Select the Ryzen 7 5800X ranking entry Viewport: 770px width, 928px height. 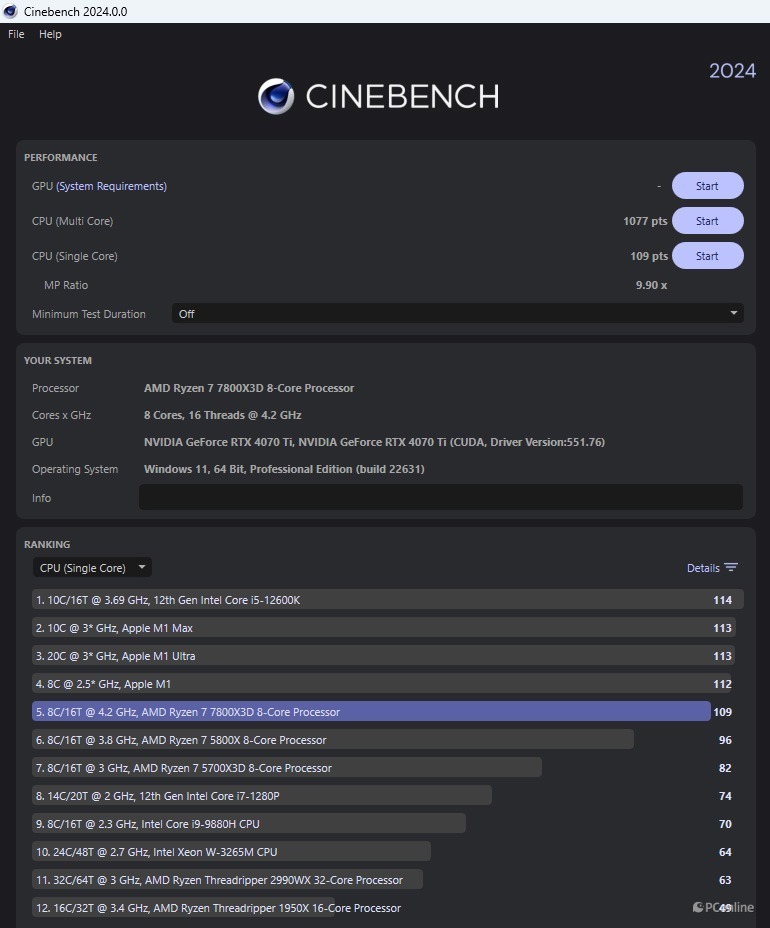332,740
